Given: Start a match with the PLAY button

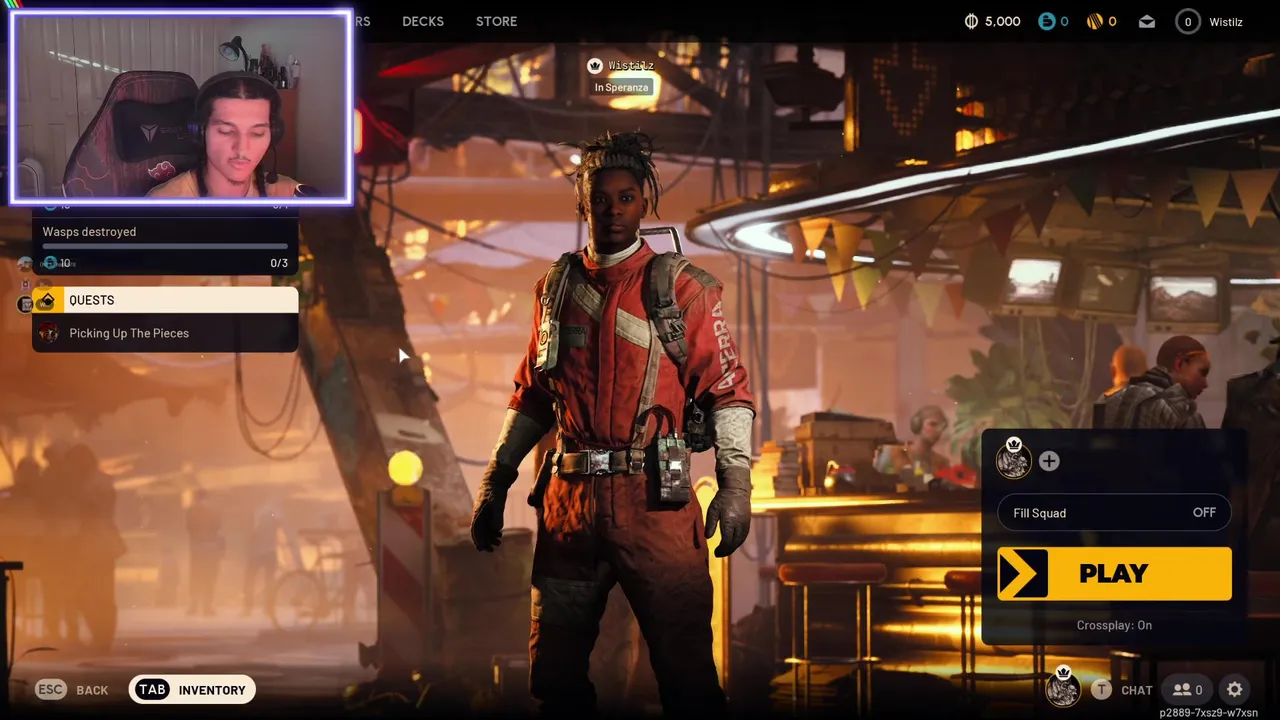Looking at the screenshot, I should pyautogui.click(x=1114, y=574).
